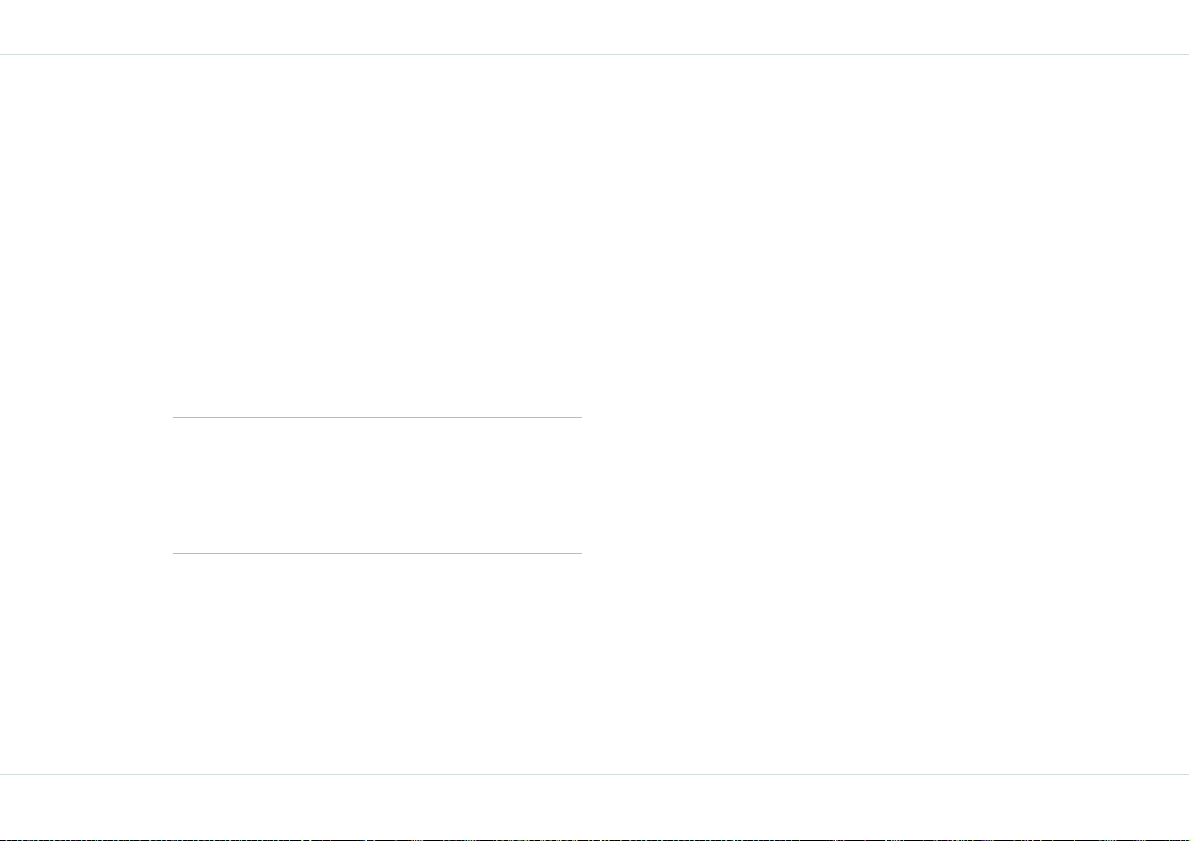
Task: Click the upper gray divider line in content area
Action: pos(377,417)
